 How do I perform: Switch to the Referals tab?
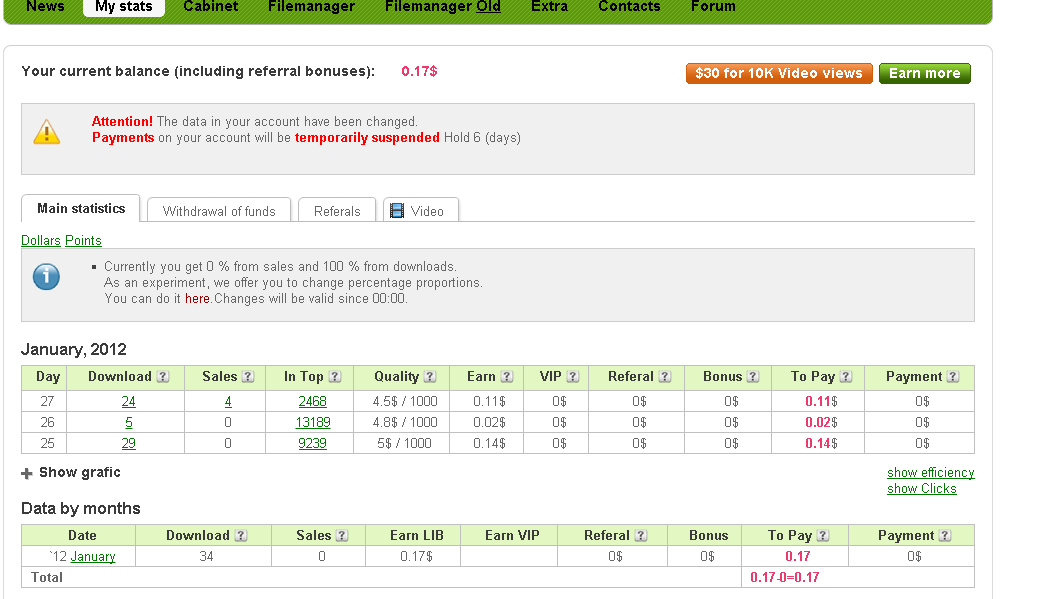point(337,211)
